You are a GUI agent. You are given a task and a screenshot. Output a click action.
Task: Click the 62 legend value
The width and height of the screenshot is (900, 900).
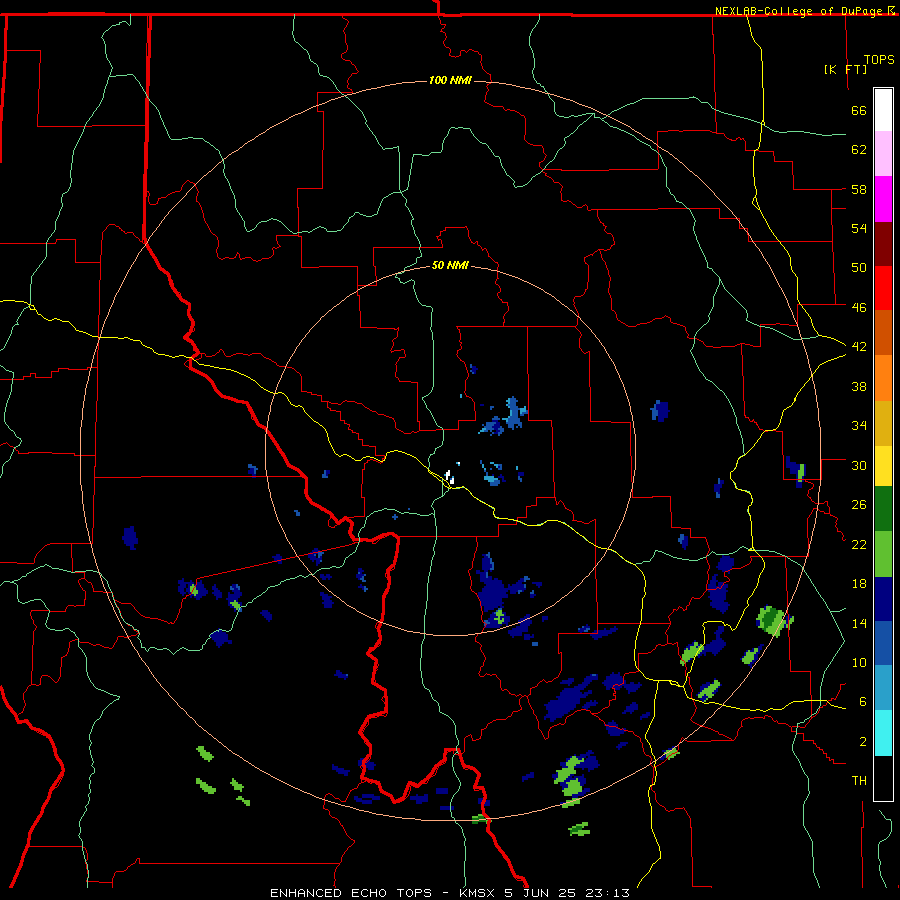coord(859,150)
